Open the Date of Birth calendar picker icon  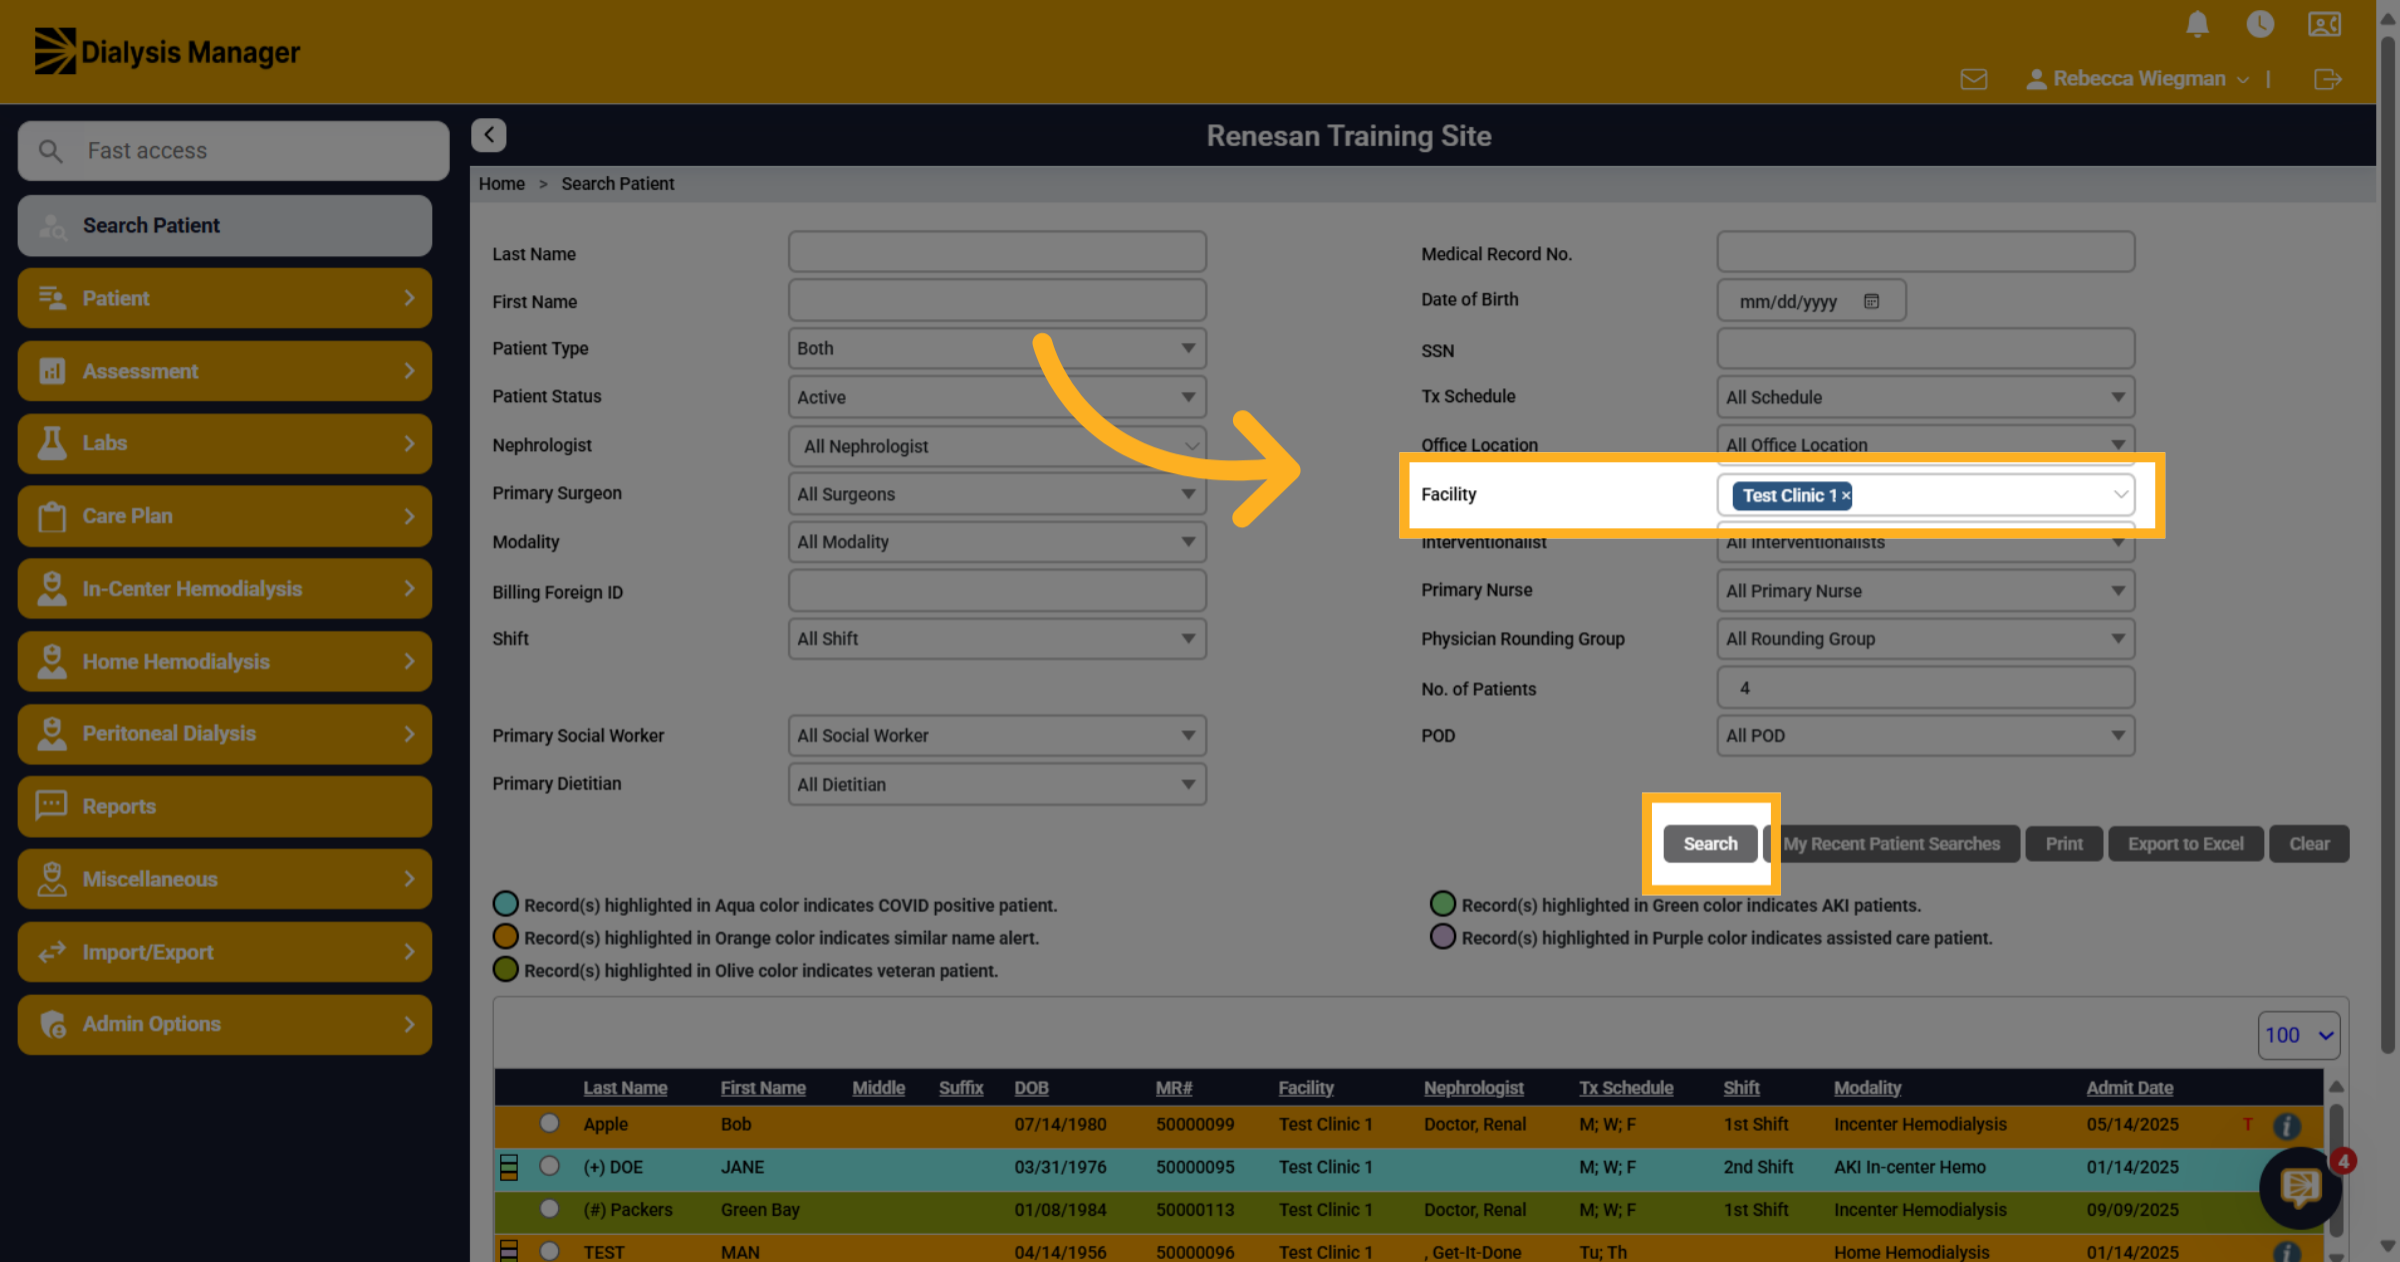click(1871, 301)
